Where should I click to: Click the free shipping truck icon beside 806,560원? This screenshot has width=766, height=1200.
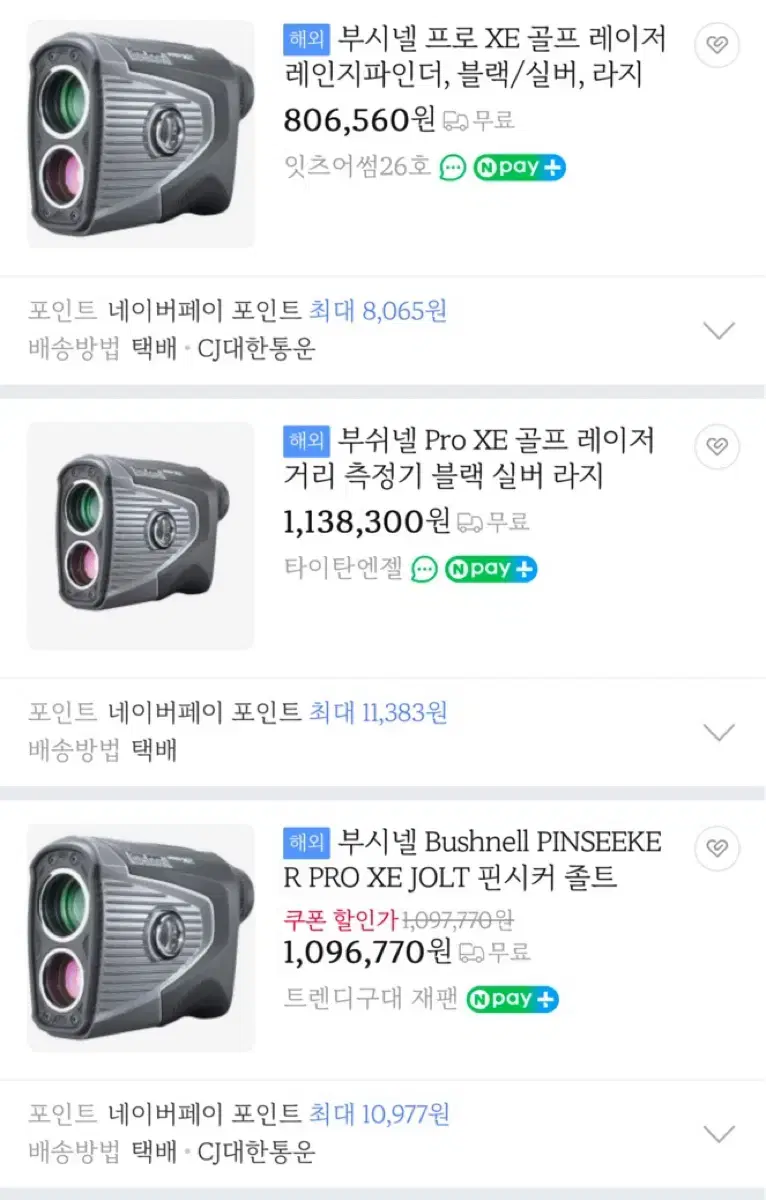[455, 121]
